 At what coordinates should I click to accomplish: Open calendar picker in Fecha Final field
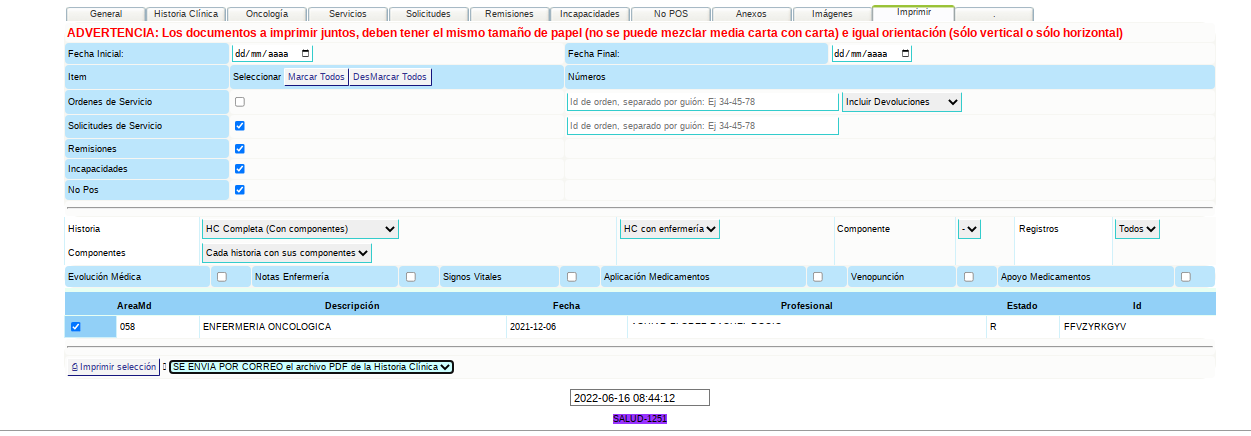pos(905,54)
